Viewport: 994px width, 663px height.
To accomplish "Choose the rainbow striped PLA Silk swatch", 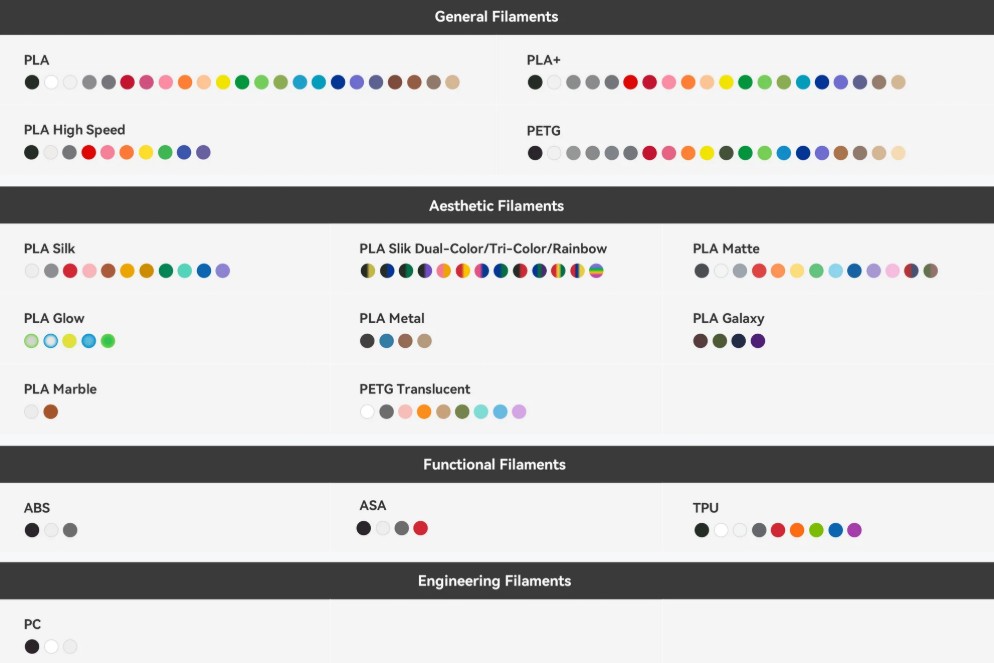I will click(596, 271).
